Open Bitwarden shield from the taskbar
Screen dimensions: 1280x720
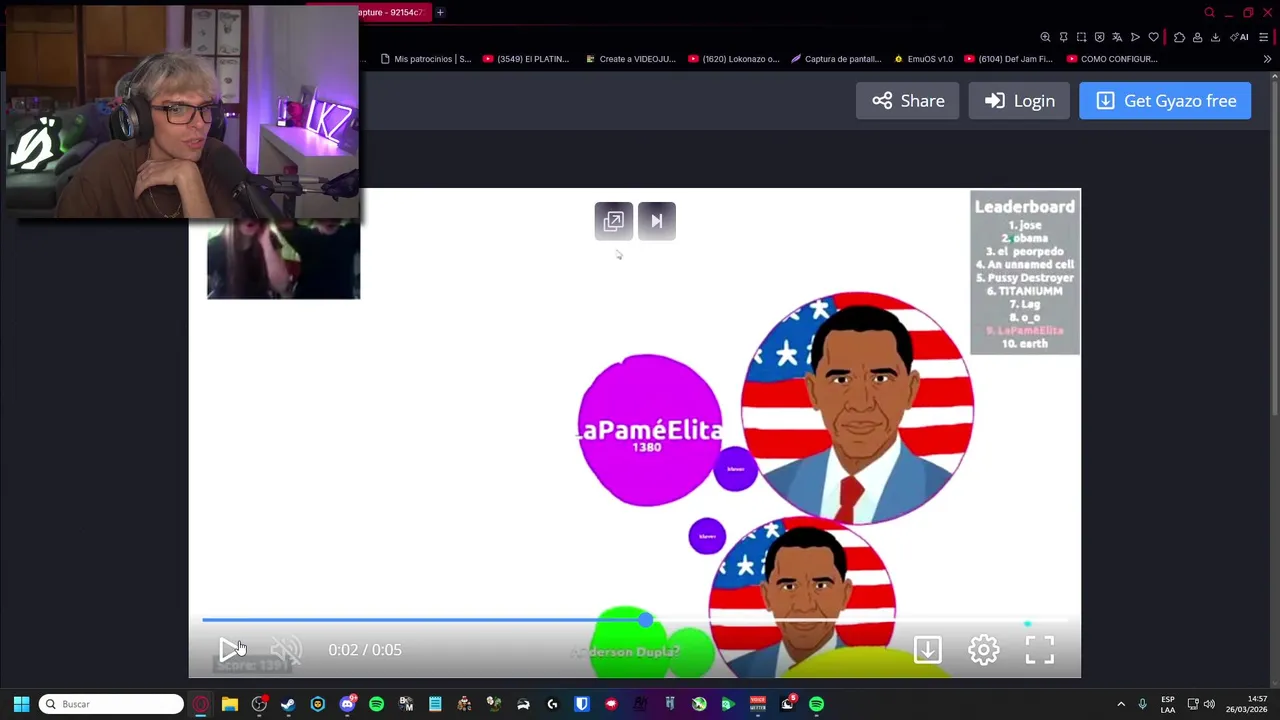coord(582,704)
